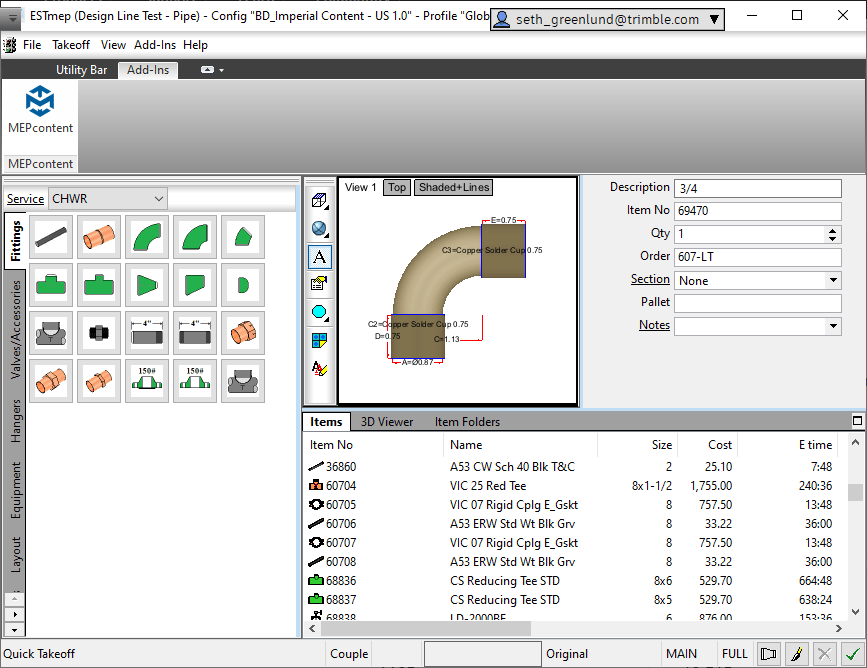Pick the first 4-inch pipe nipple
Viewport: 867px width, 668px height.
(147, 333)
